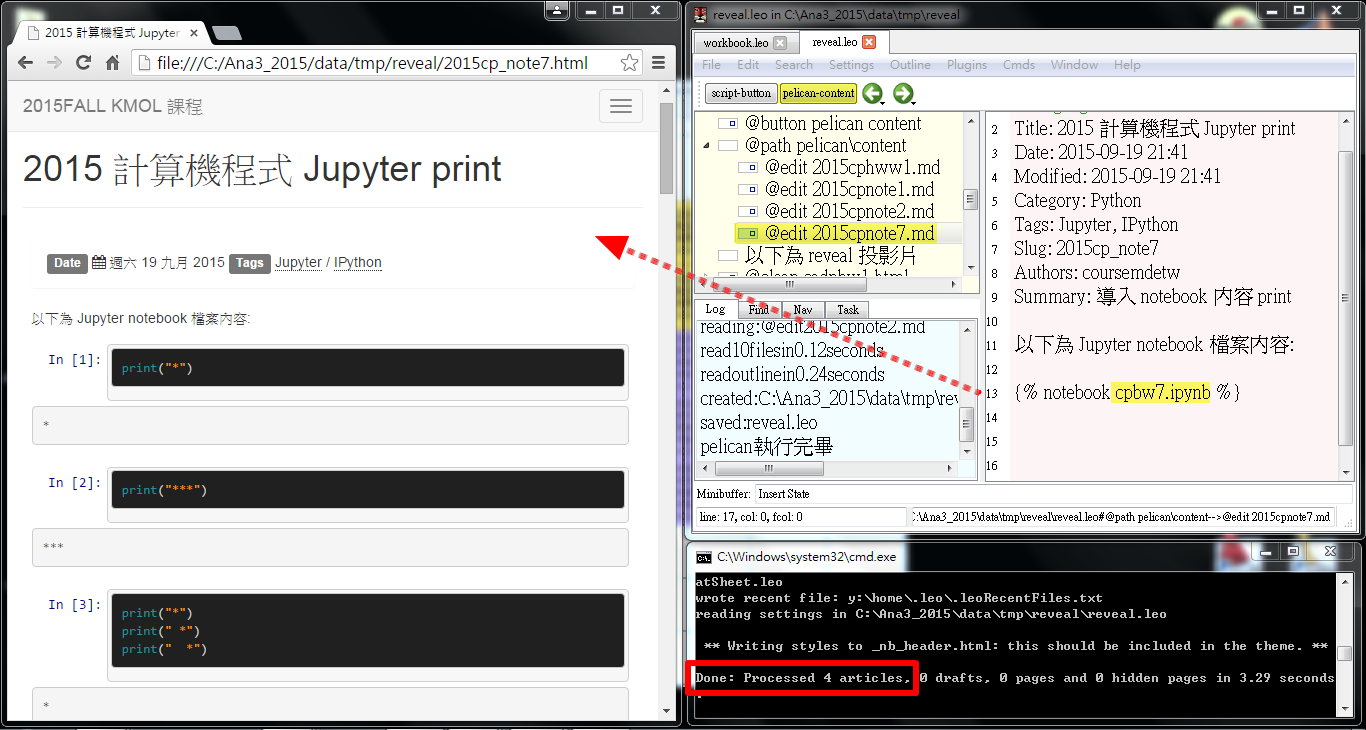Screen dimensions: 1366x730
Task: Click 'pelican執行完畢' log line
Action: coord(766,446)
